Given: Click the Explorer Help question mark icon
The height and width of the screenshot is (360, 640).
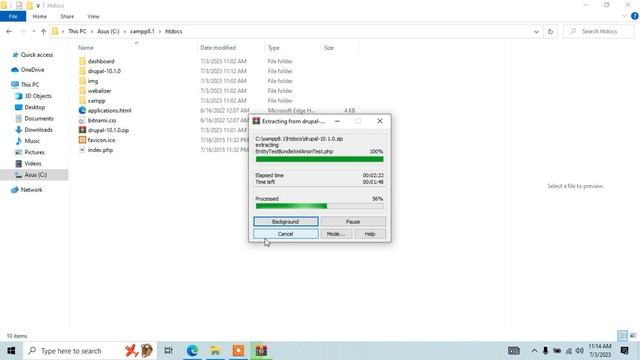Looking at the screenshot, I should 635,16.
